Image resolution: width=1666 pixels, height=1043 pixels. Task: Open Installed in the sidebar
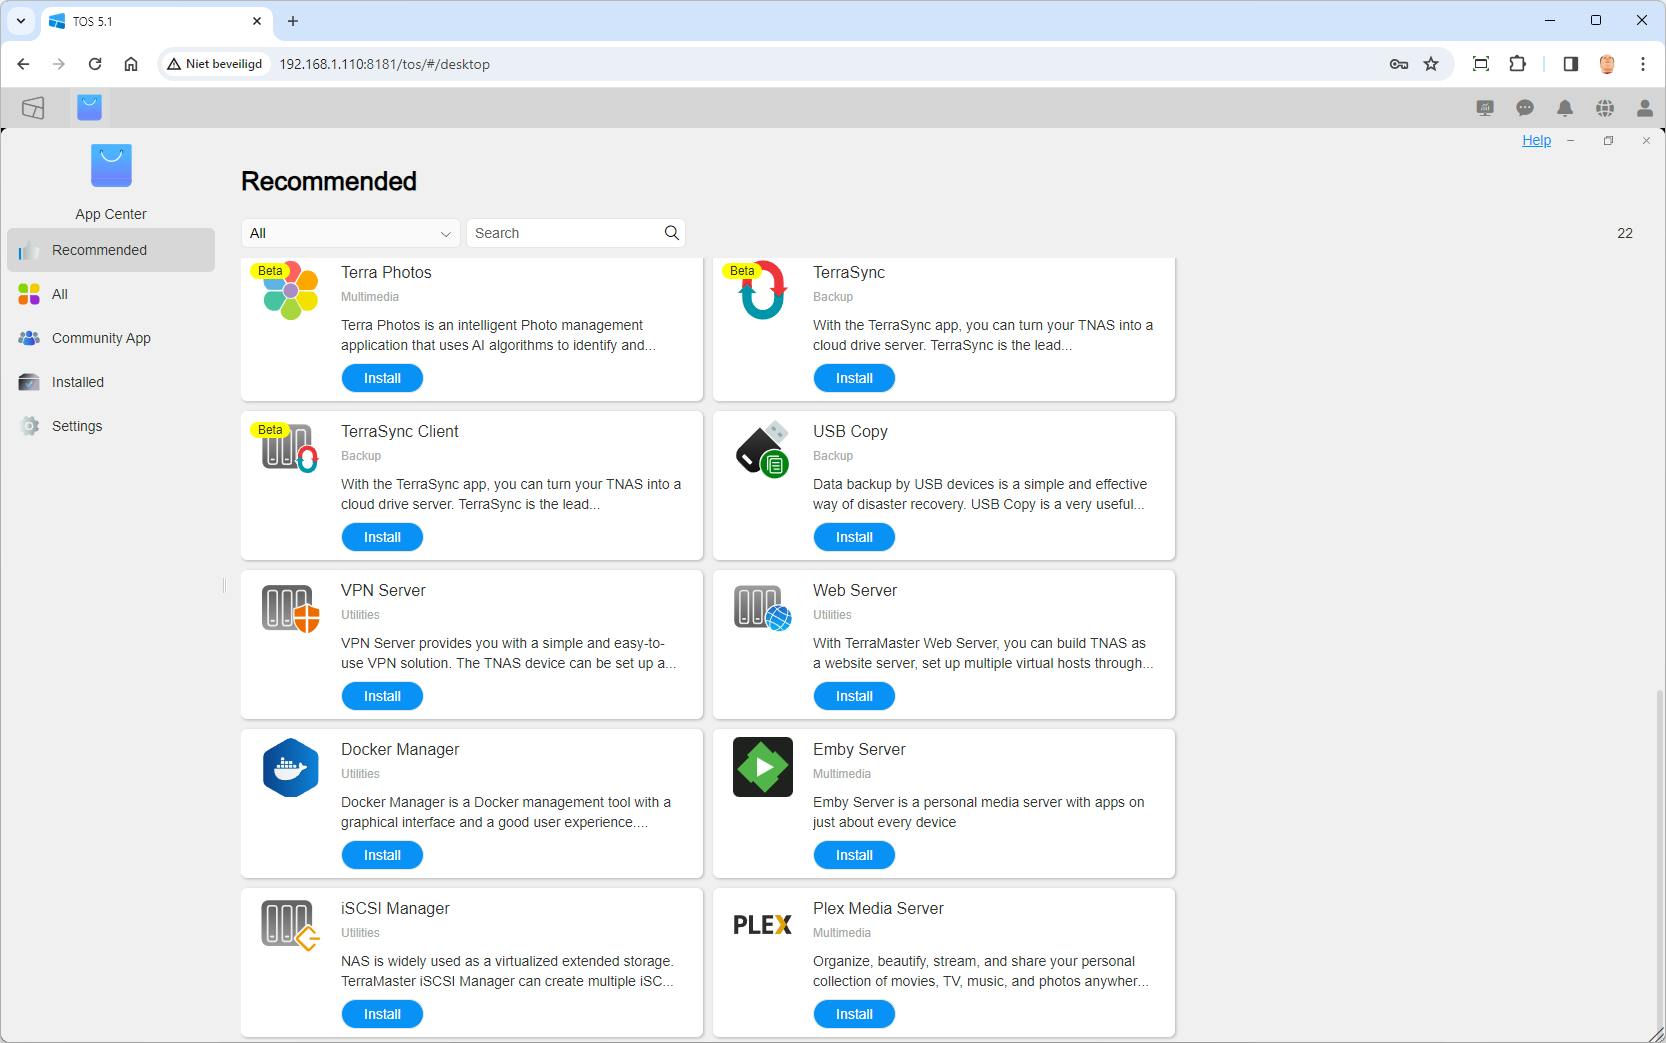pyautogui.click(x=111, y=382)
